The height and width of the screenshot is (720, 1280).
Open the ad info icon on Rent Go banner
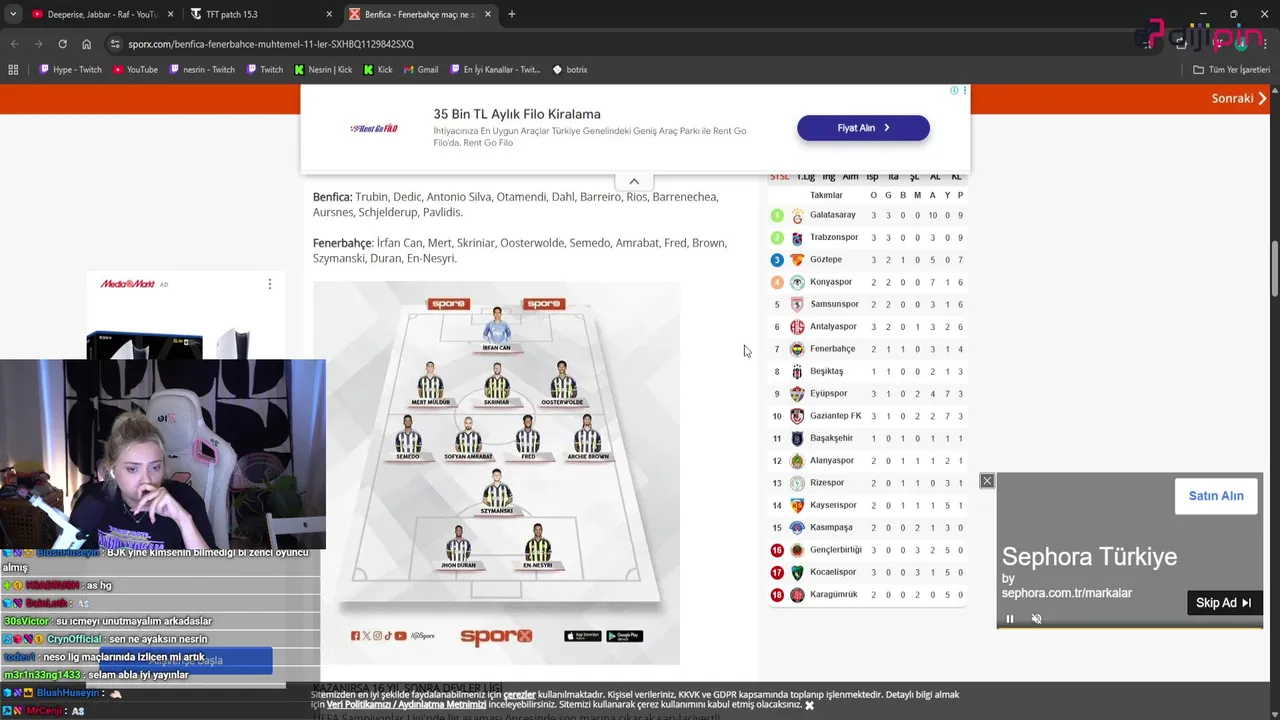click(x=954, y=90)
